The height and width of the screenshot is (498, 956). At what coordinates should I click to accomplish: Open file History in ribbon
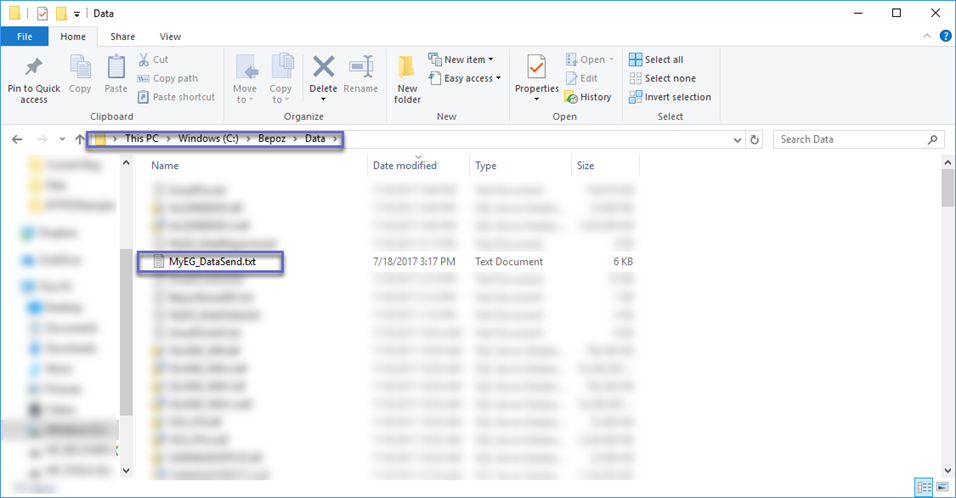coord(588,97)
